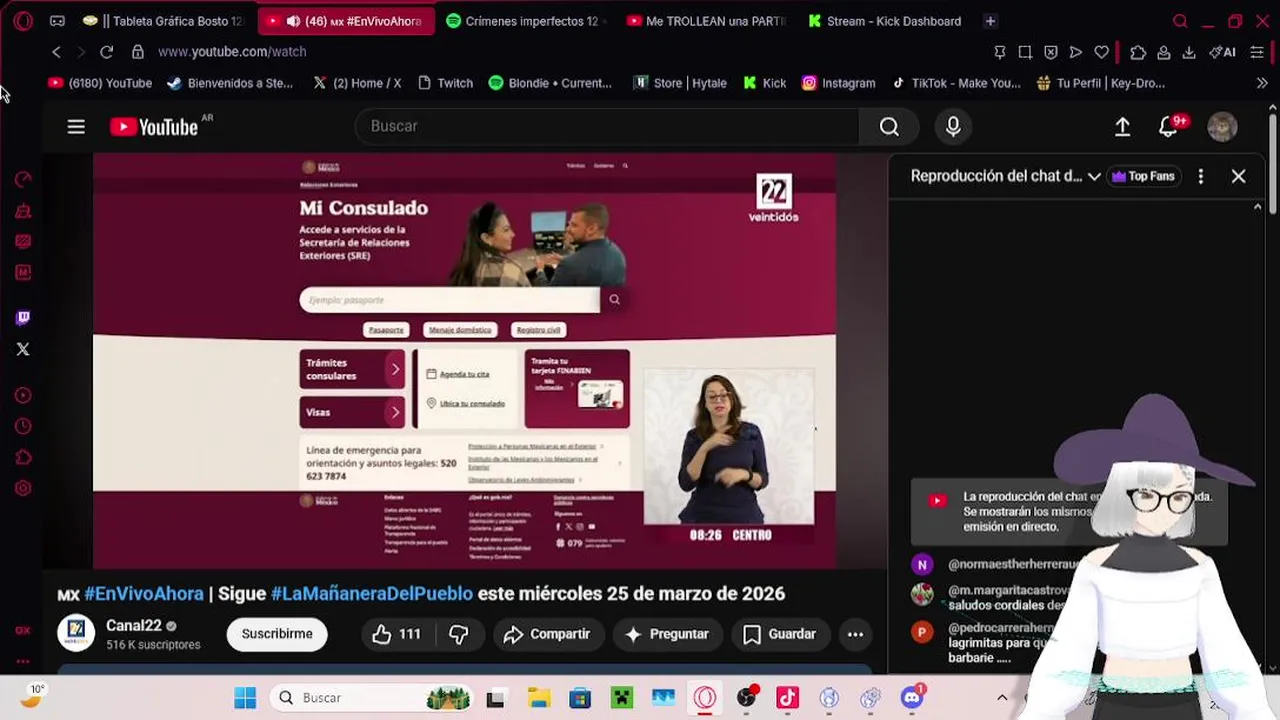Open browser downloads icon

point(1189,52)
